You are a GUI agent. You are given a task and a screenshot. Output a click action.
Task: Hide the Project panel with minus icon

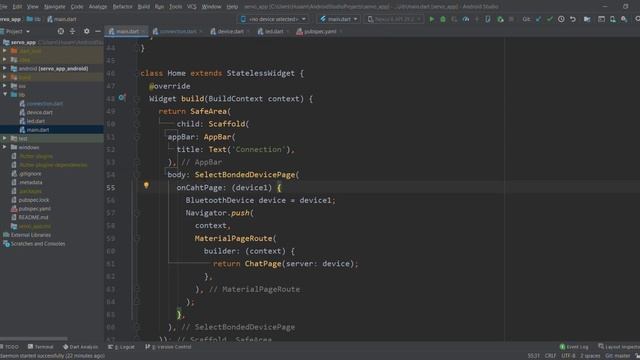tap(98, 31)
